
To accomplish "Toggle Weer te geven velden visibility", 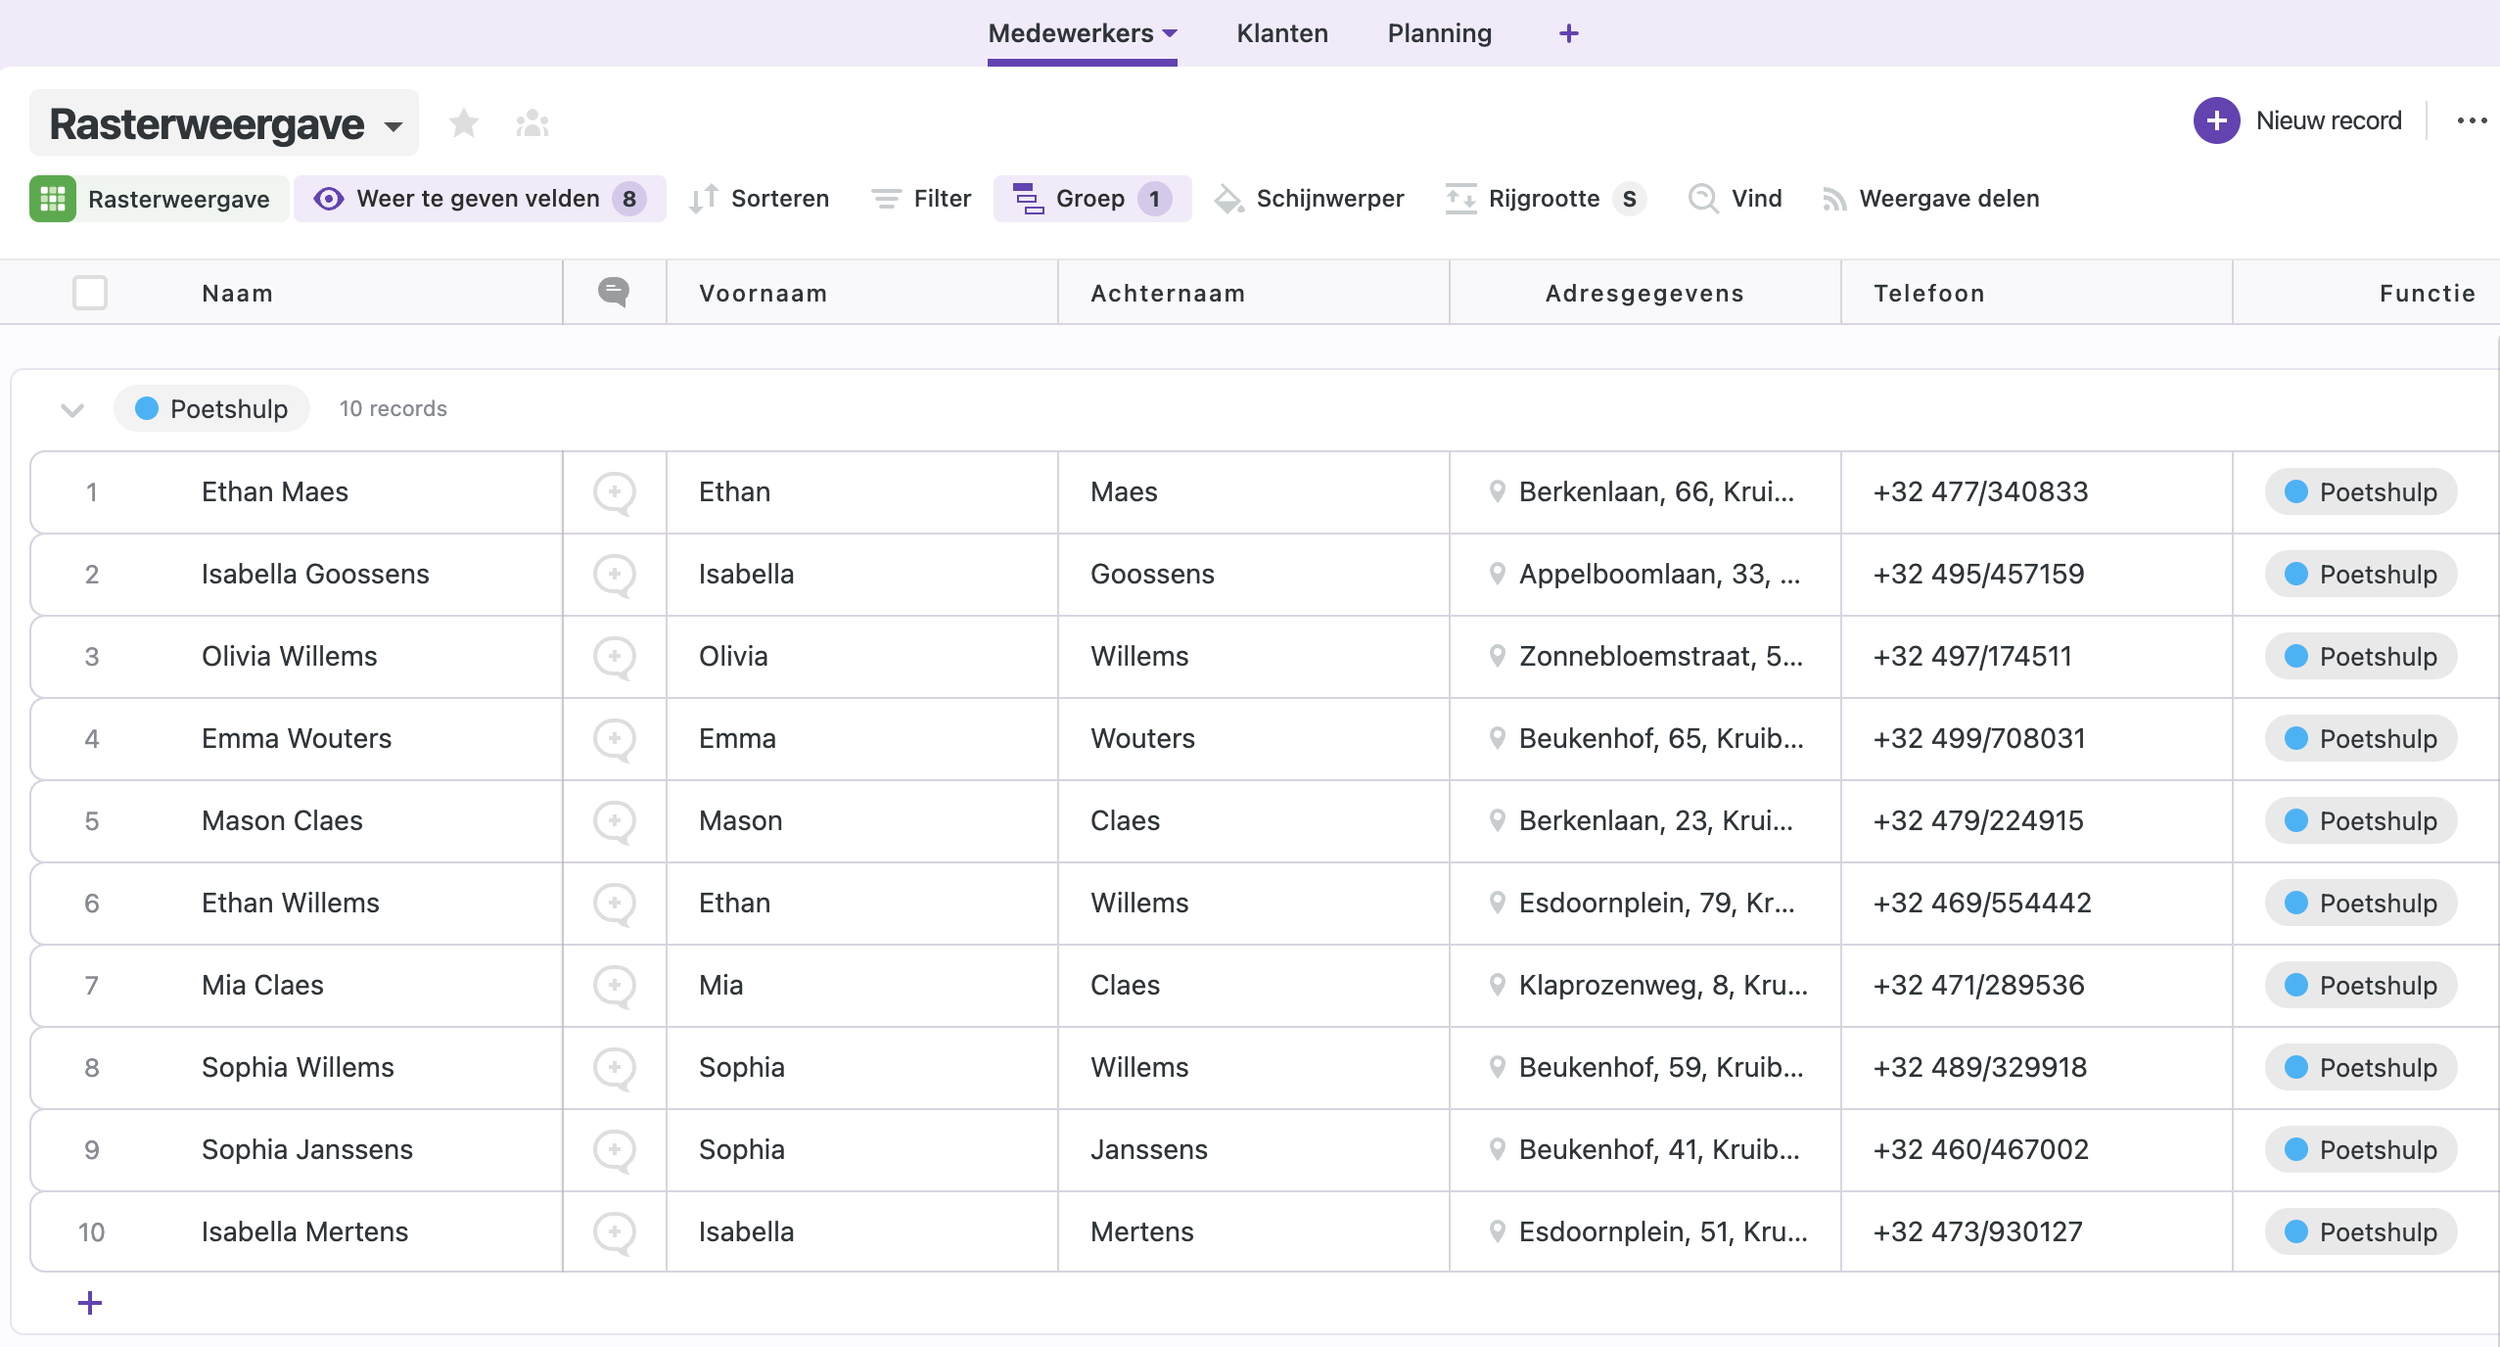I will (479, 199).
